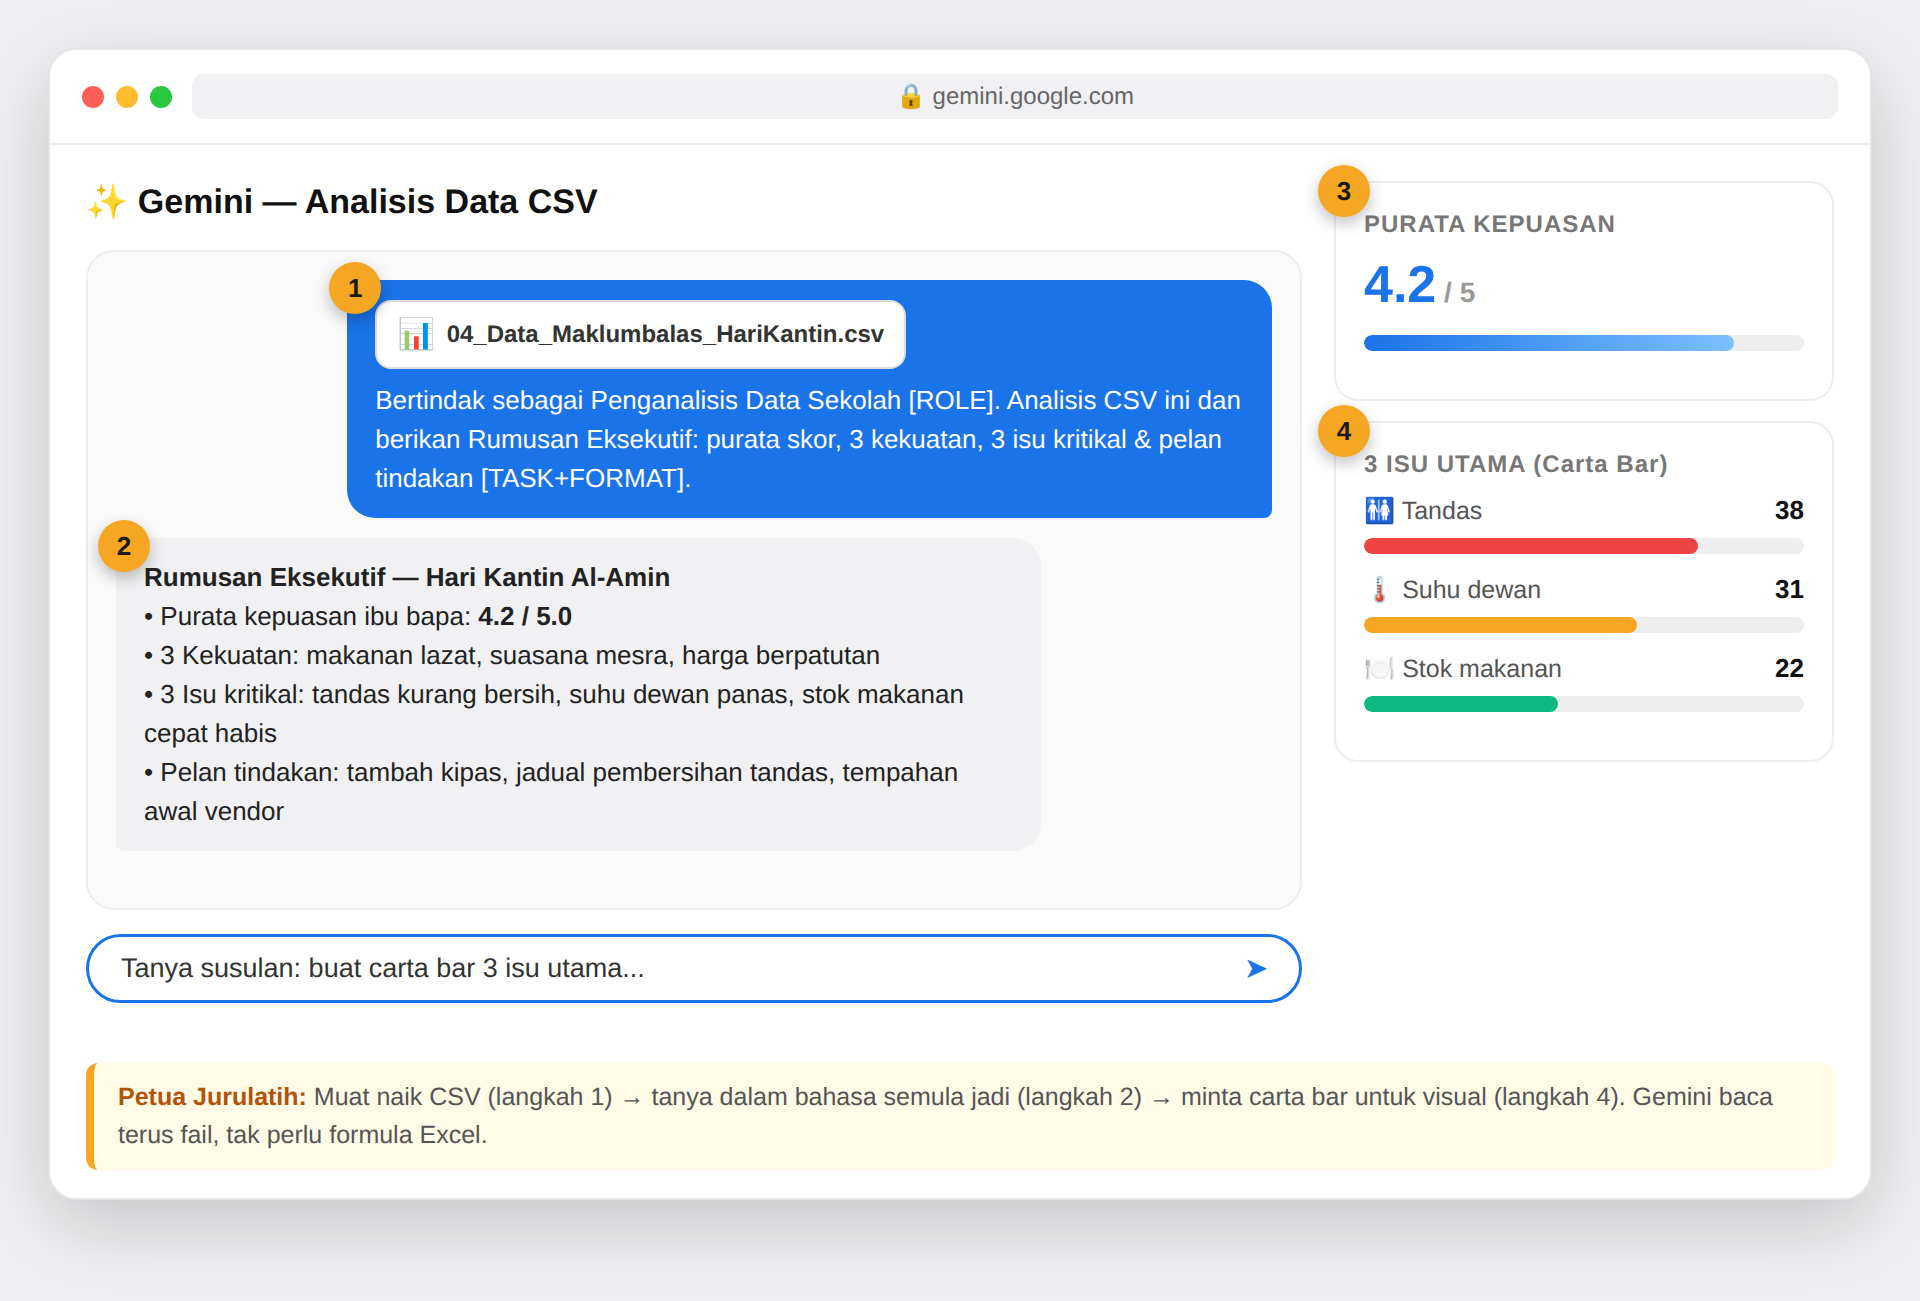Click the 'Suhu dewan' label in bar chart
Screen dimensions: 1920x1301
(x=1471, y=589)
